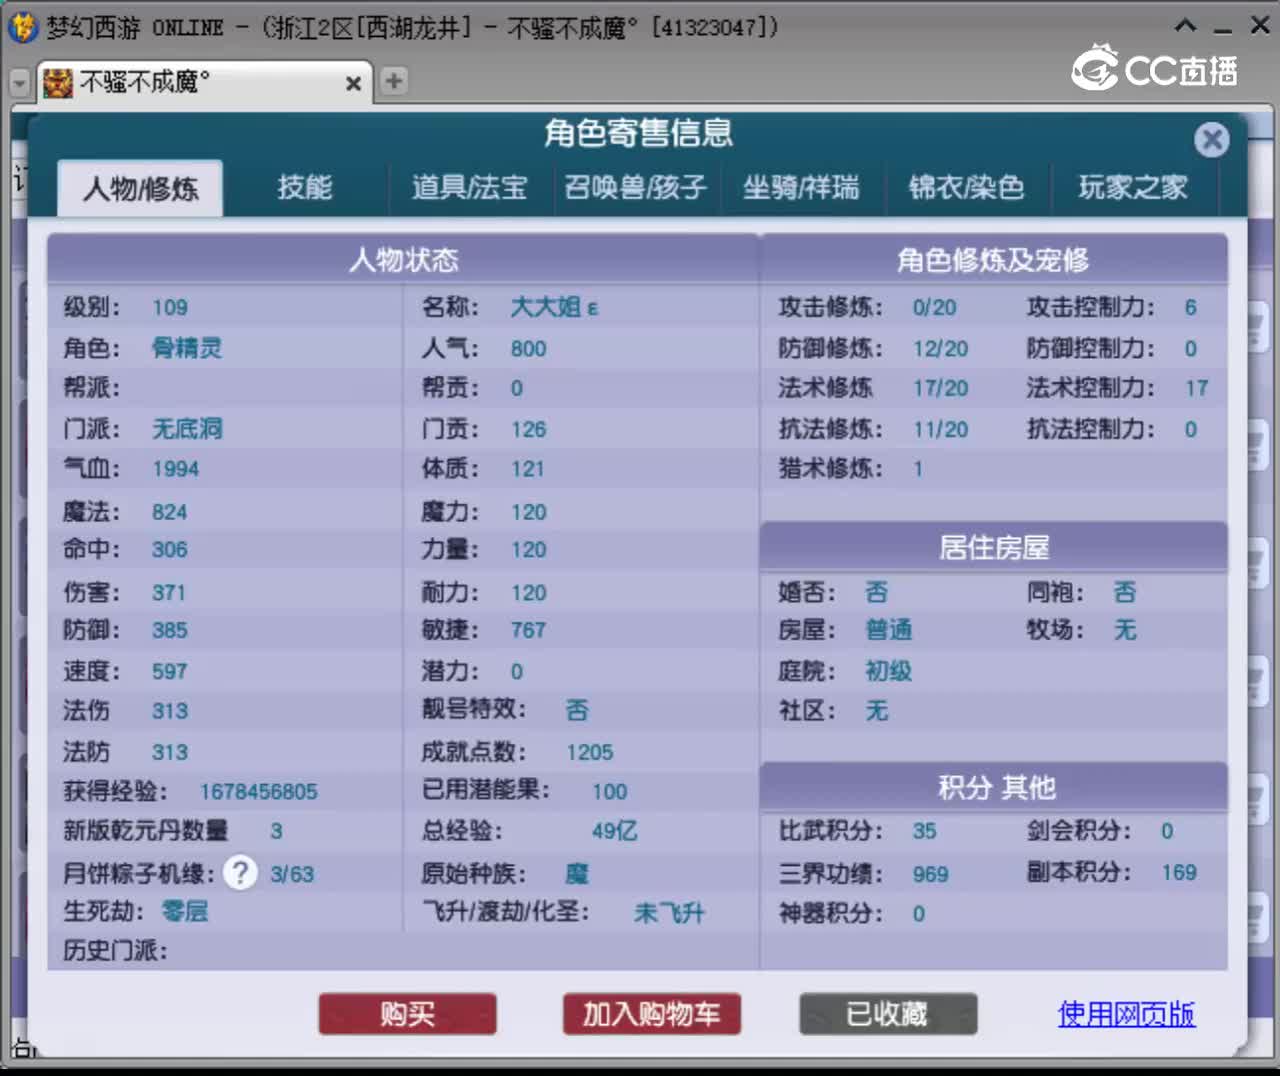Click the 原始种族 value 魔
This screenshot has height=1076, width=1280.
tap(577, 874)
